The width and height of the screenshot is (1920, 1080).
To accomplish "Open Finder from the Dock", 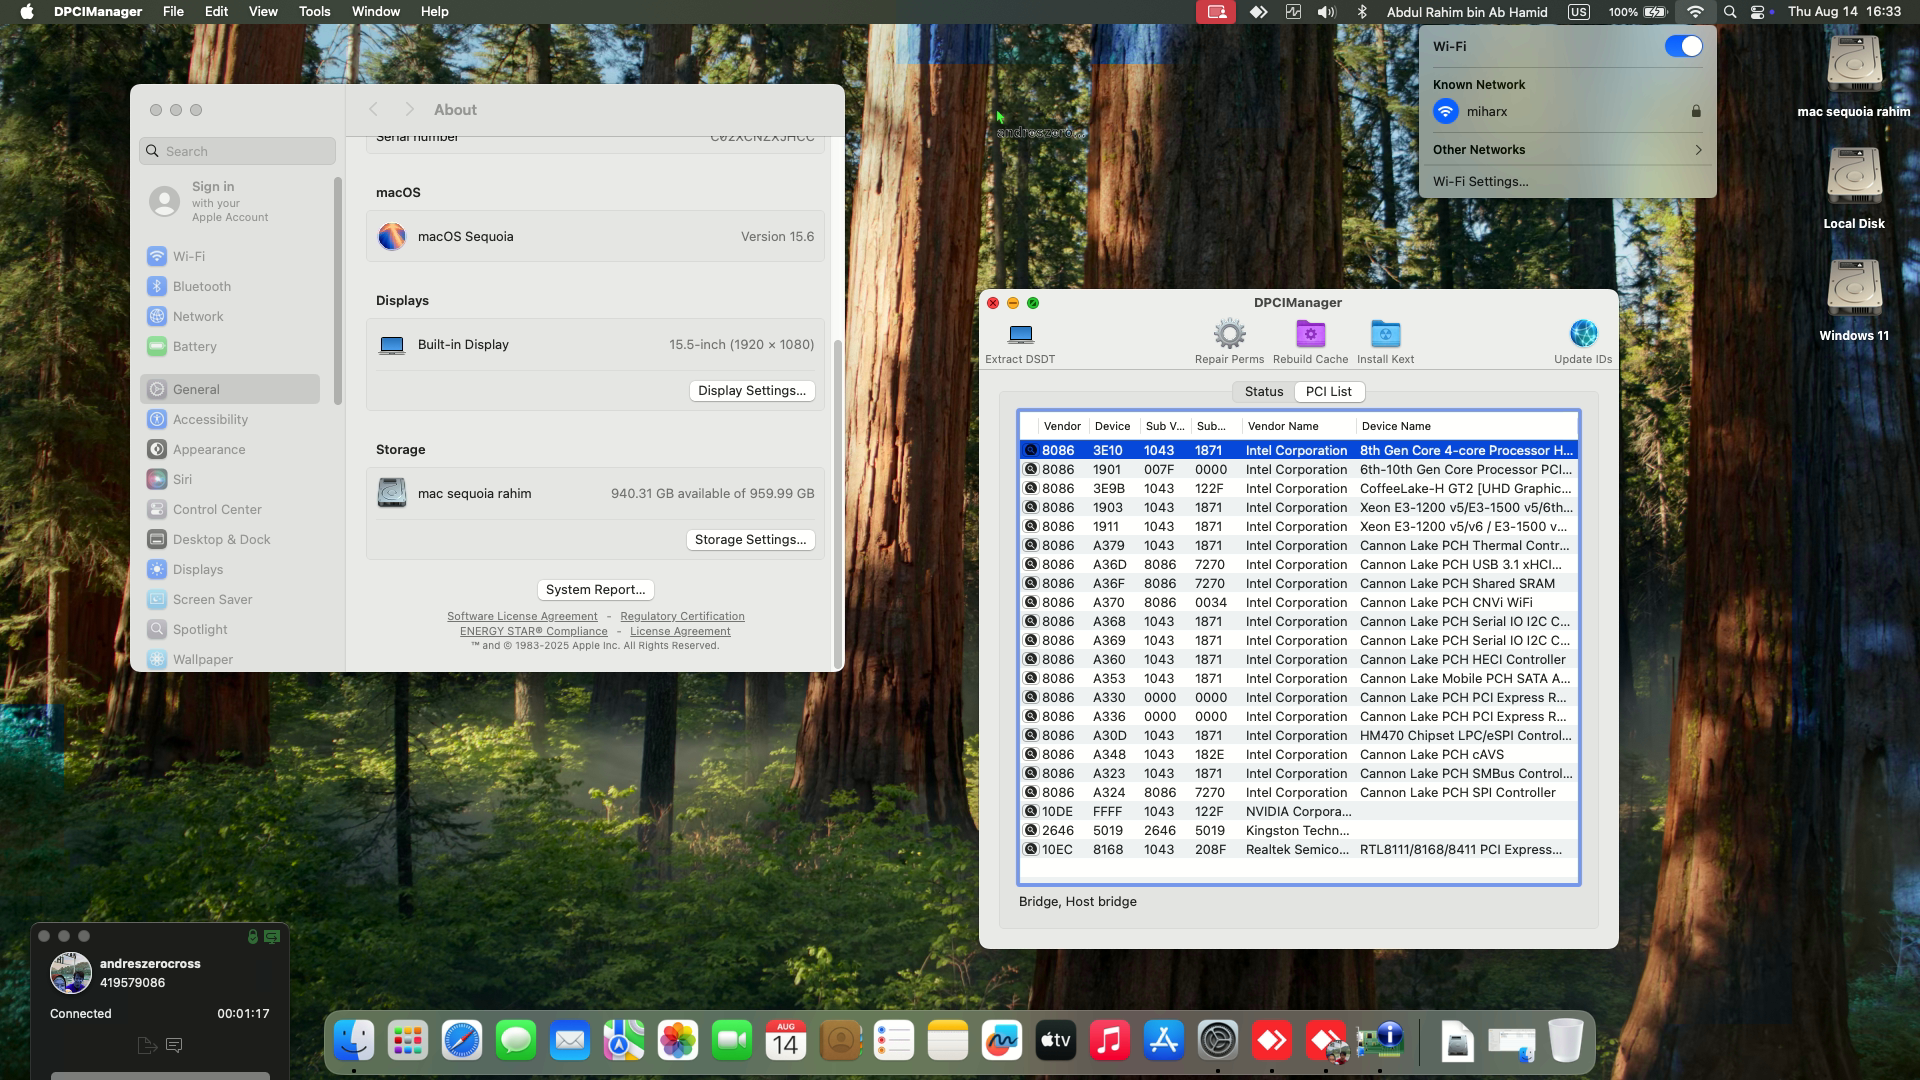I will [x=354, y=1041].
